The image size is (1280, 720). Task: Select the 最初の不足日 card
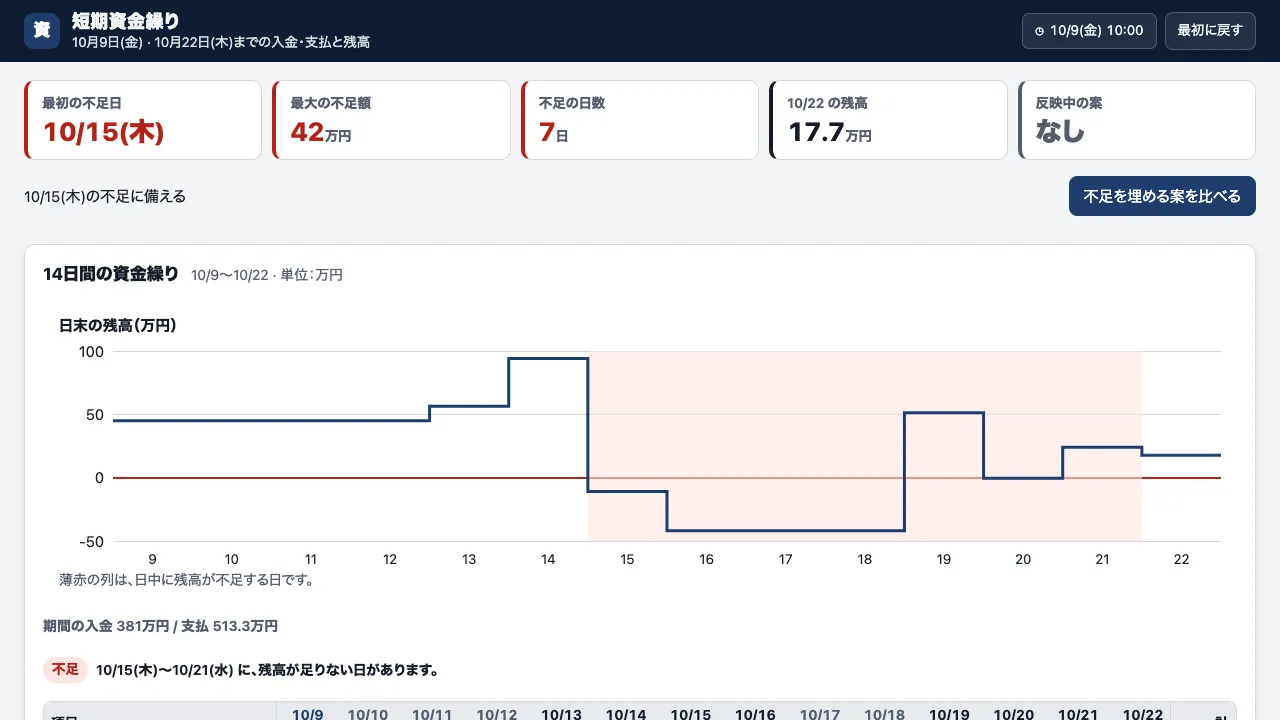click(x=143, y=120)
